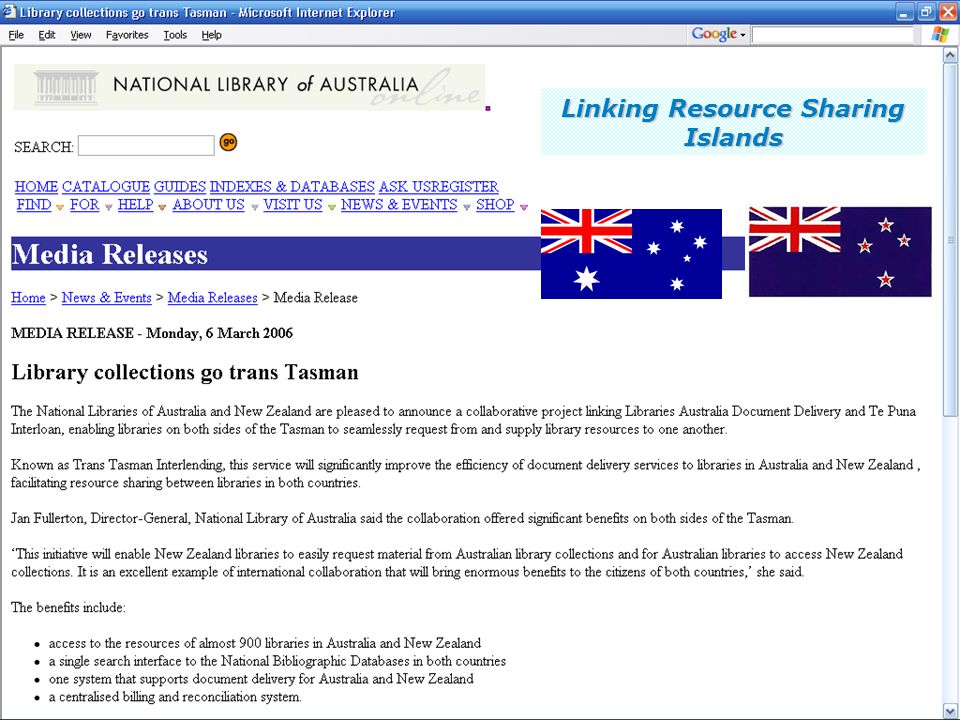Click 'The benefits include:' text
This screenshot has width=960, height=720.
(68, 607)
